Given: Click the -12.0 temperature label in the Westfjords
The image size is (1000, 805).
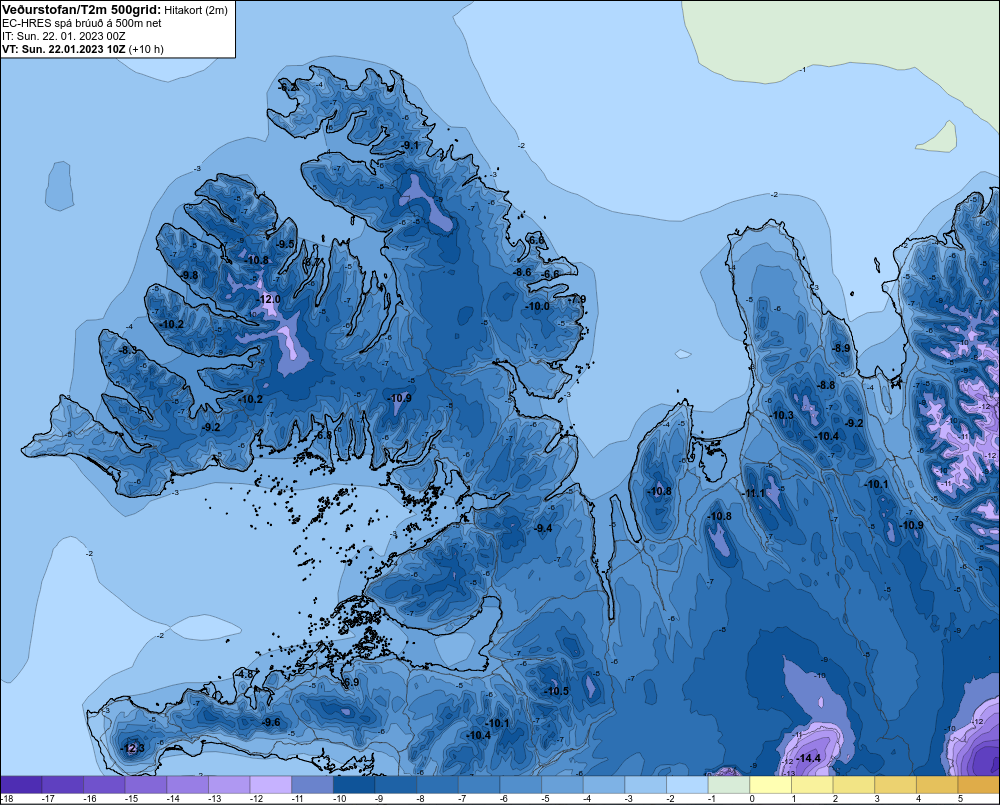Looking at the screenshot, I should (x=269, y=299).
